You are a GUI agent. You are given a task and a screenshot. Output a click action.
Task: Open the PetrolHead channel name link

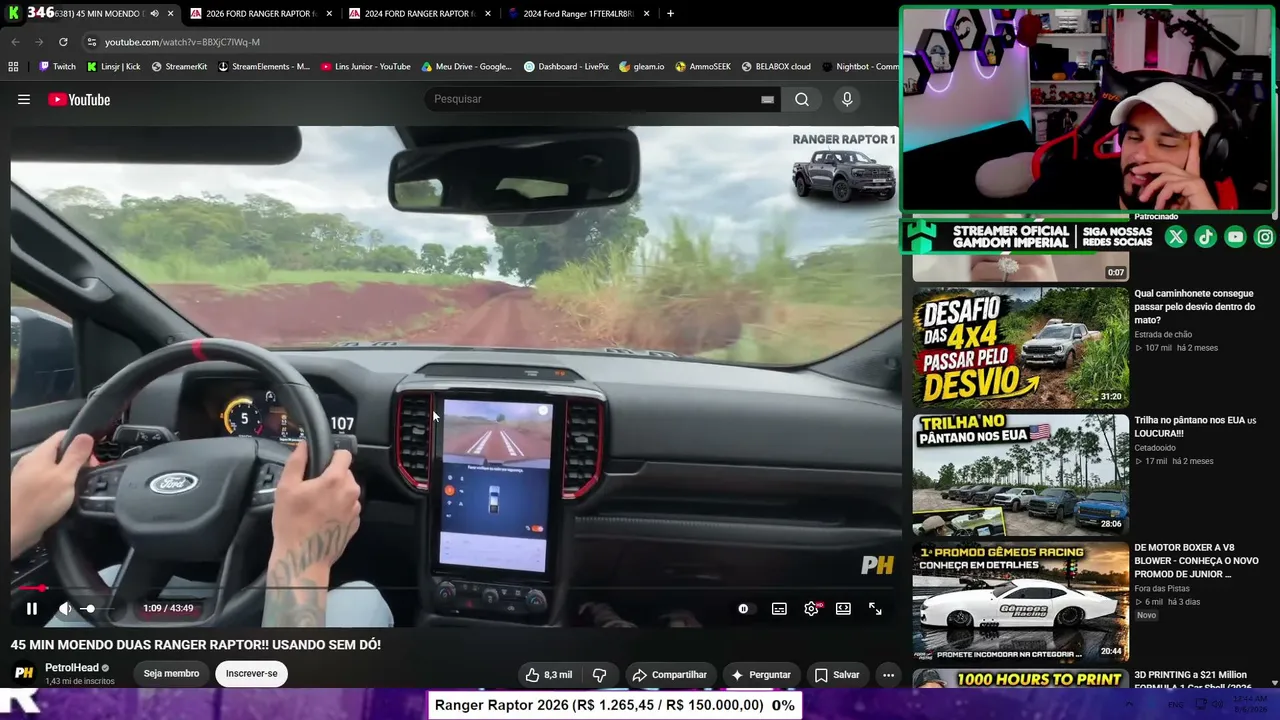click(72, 668)
